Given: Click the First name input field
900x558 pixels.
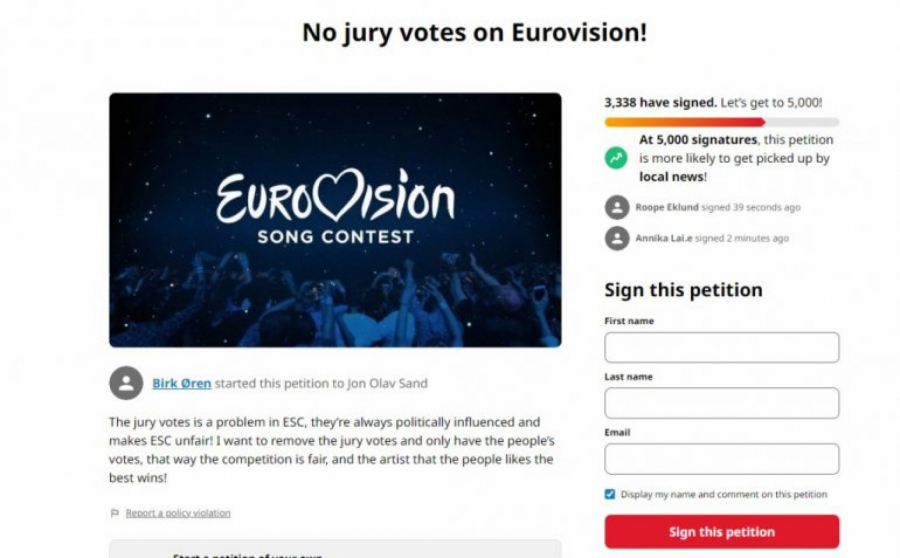Looking at the screenshot, I should click(x=721, y=348).
